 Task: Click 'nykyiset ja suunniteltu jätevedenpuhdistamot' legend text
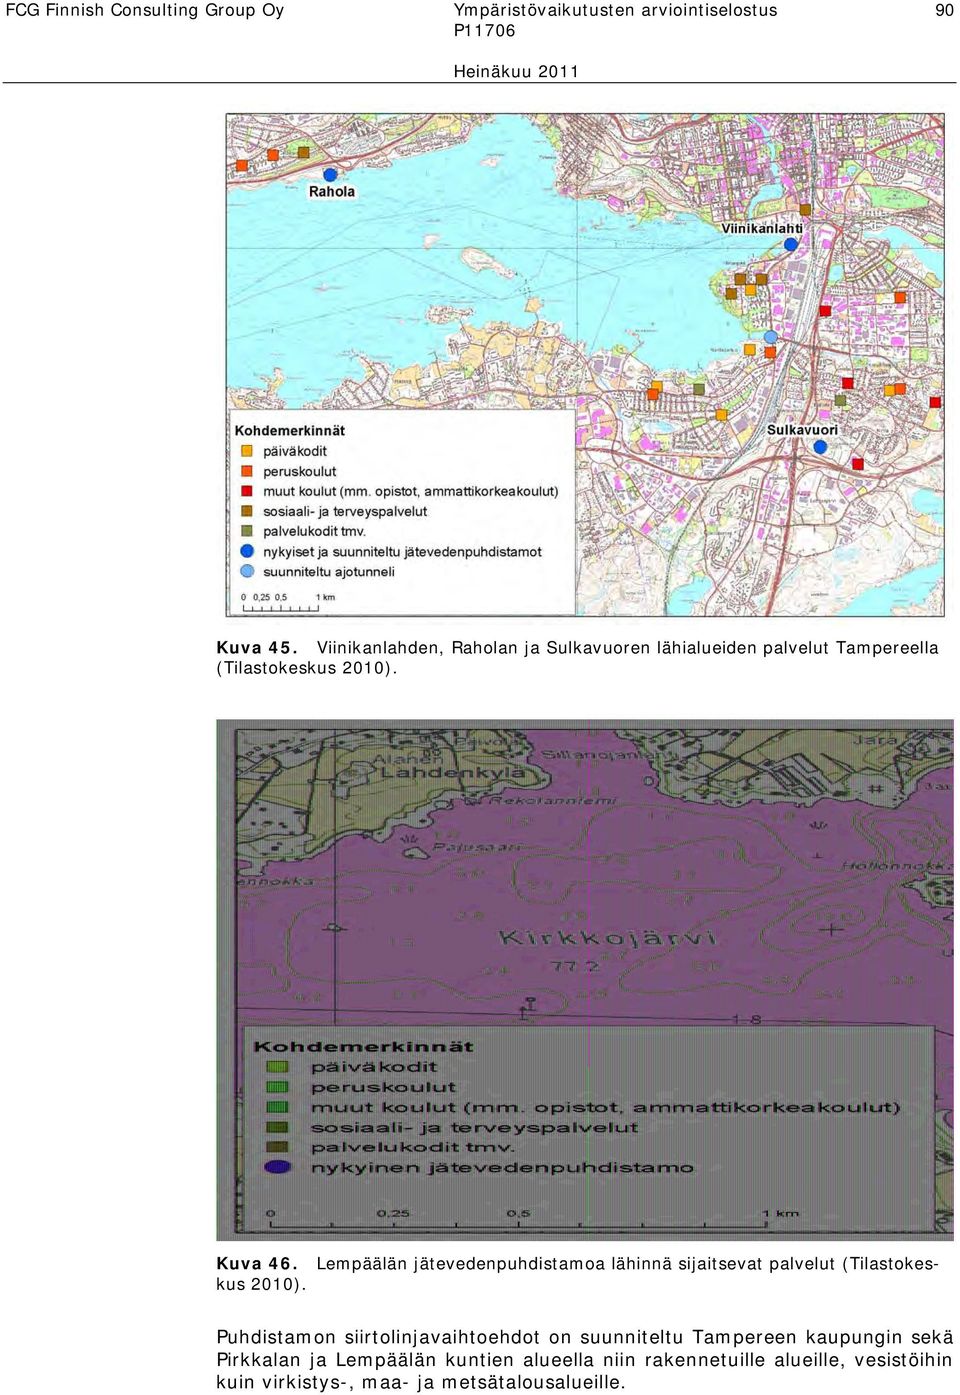402,551
